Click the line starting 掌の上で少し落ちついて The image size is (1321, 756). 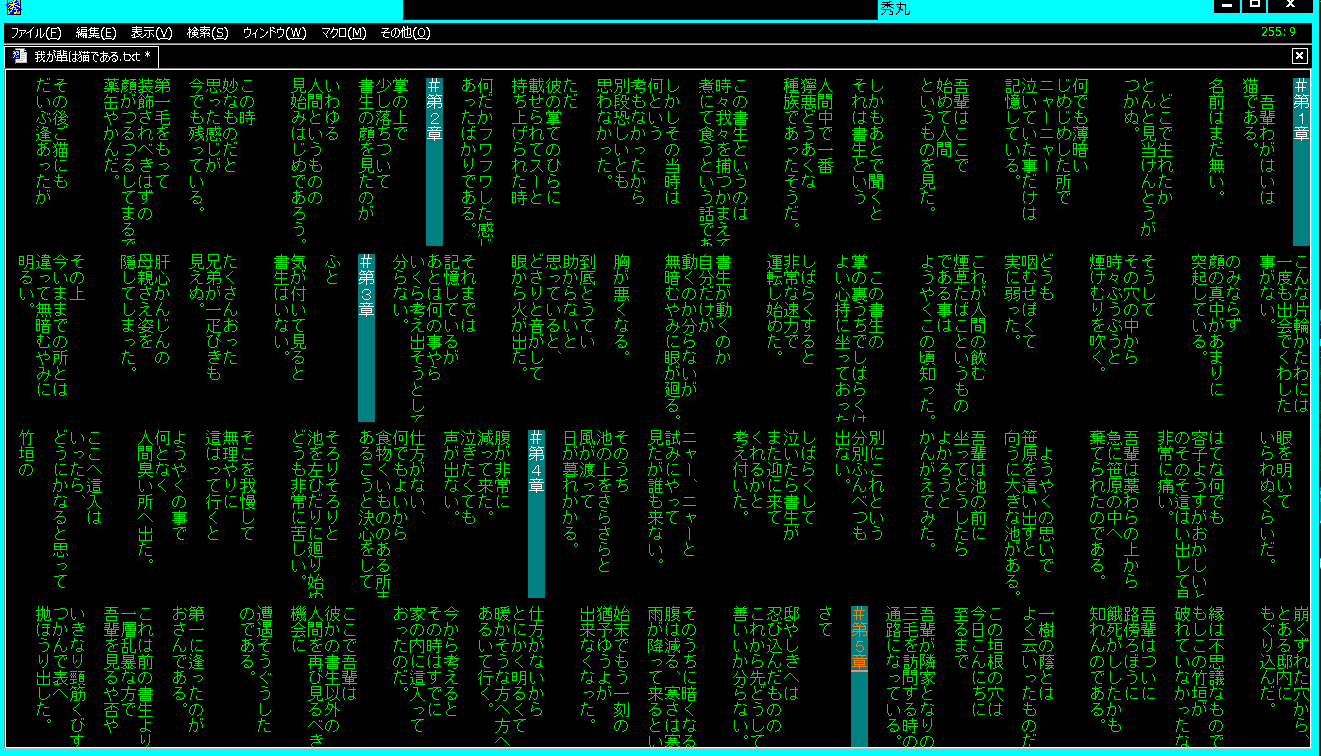[x=383, y=149]
